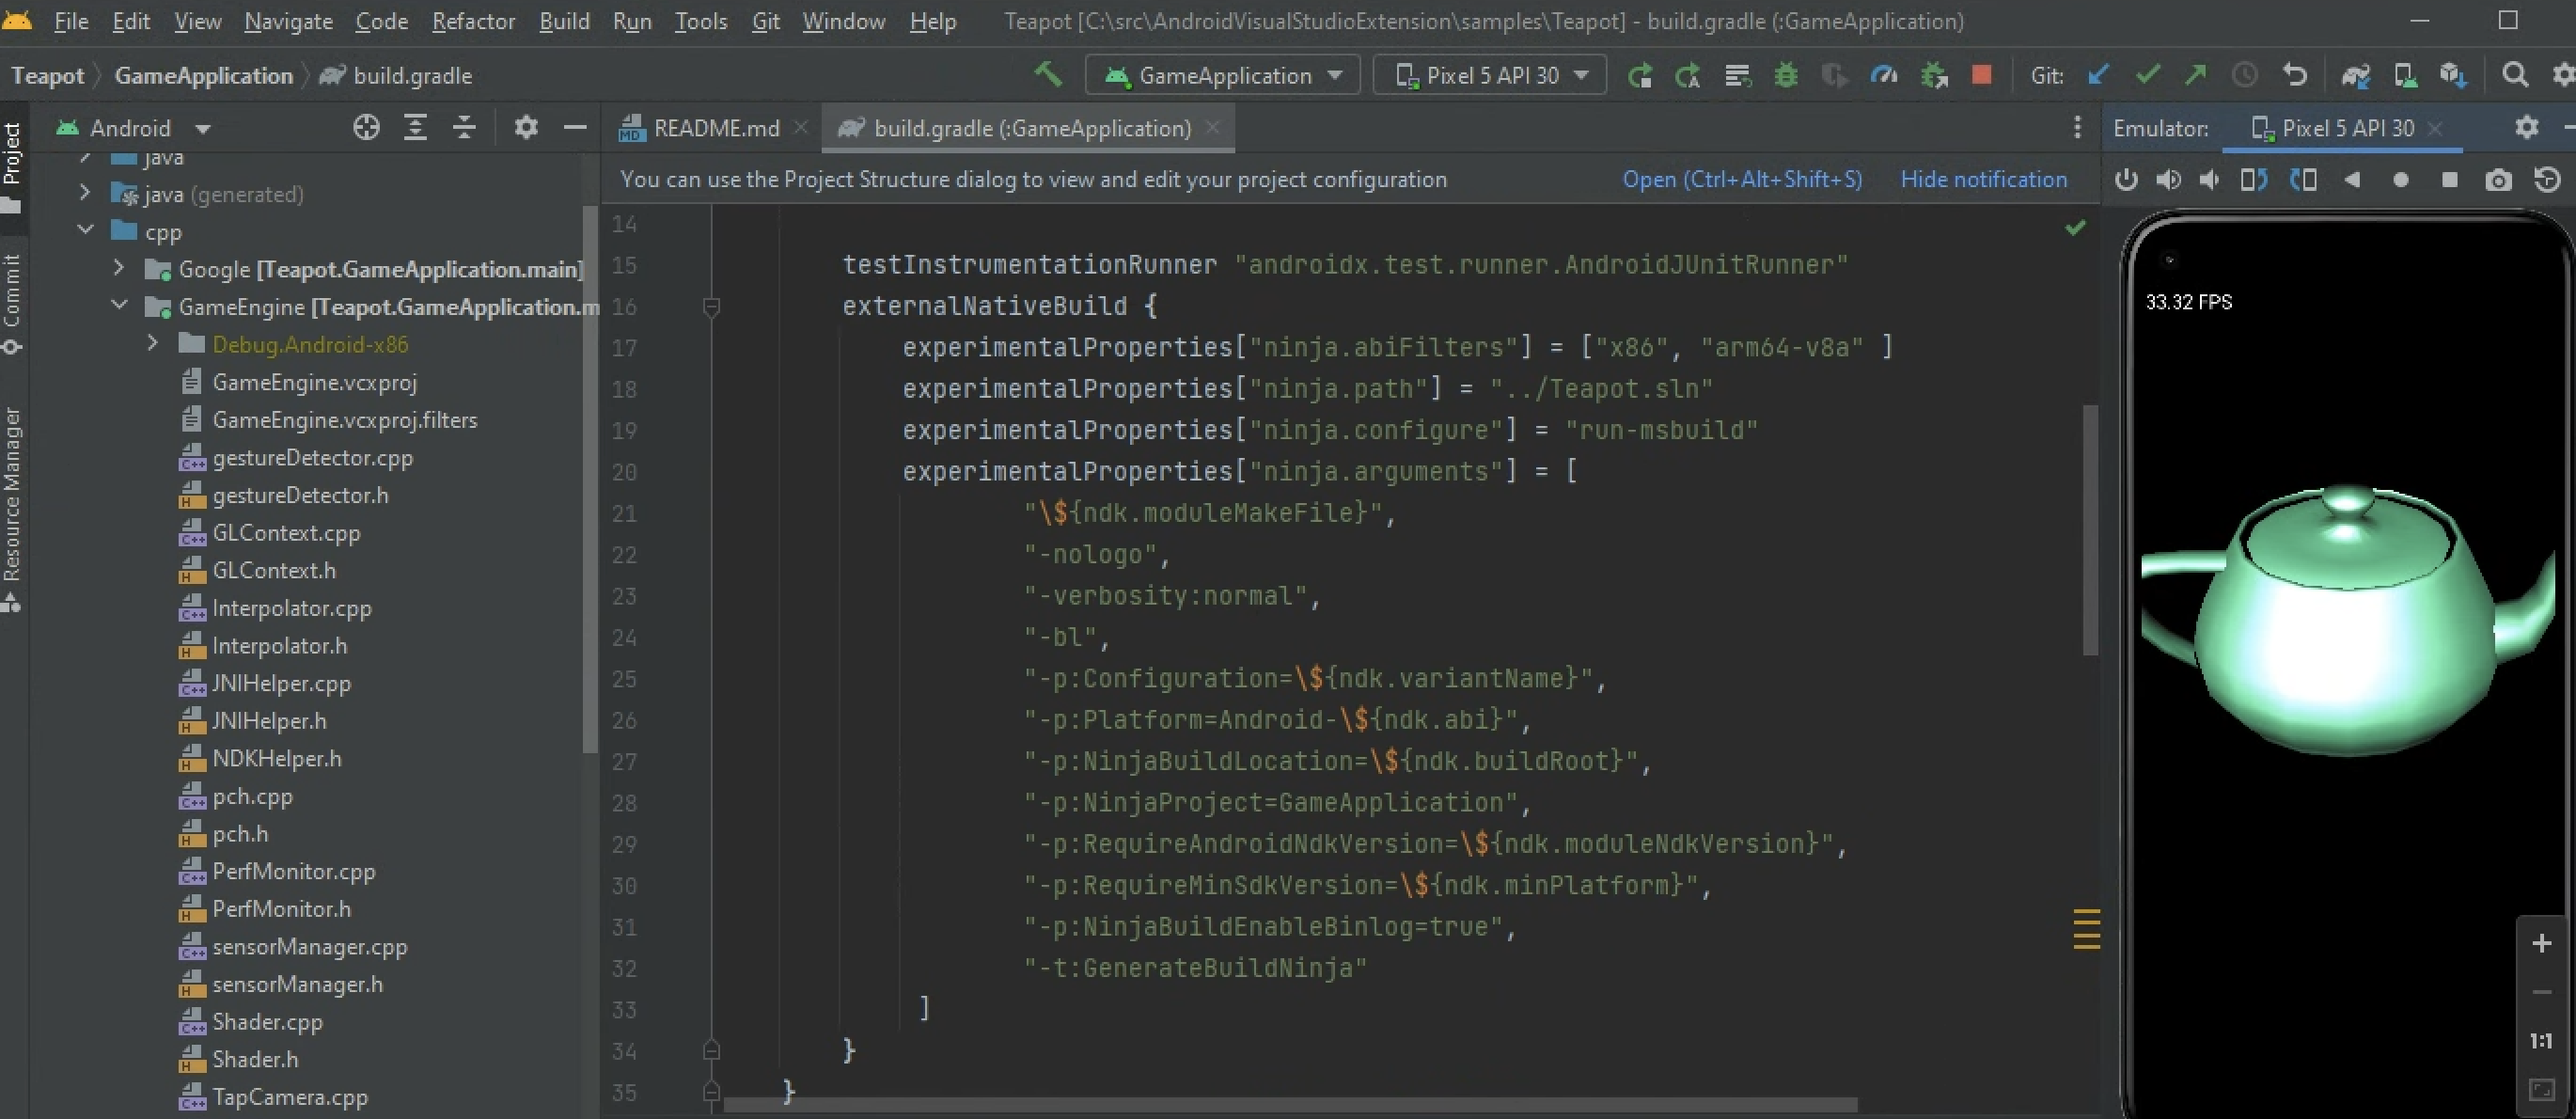This screenshot has width=2576, height=1119.
Task: Expand the Debug.Android-x86 build folder
Action: point(149,343)
